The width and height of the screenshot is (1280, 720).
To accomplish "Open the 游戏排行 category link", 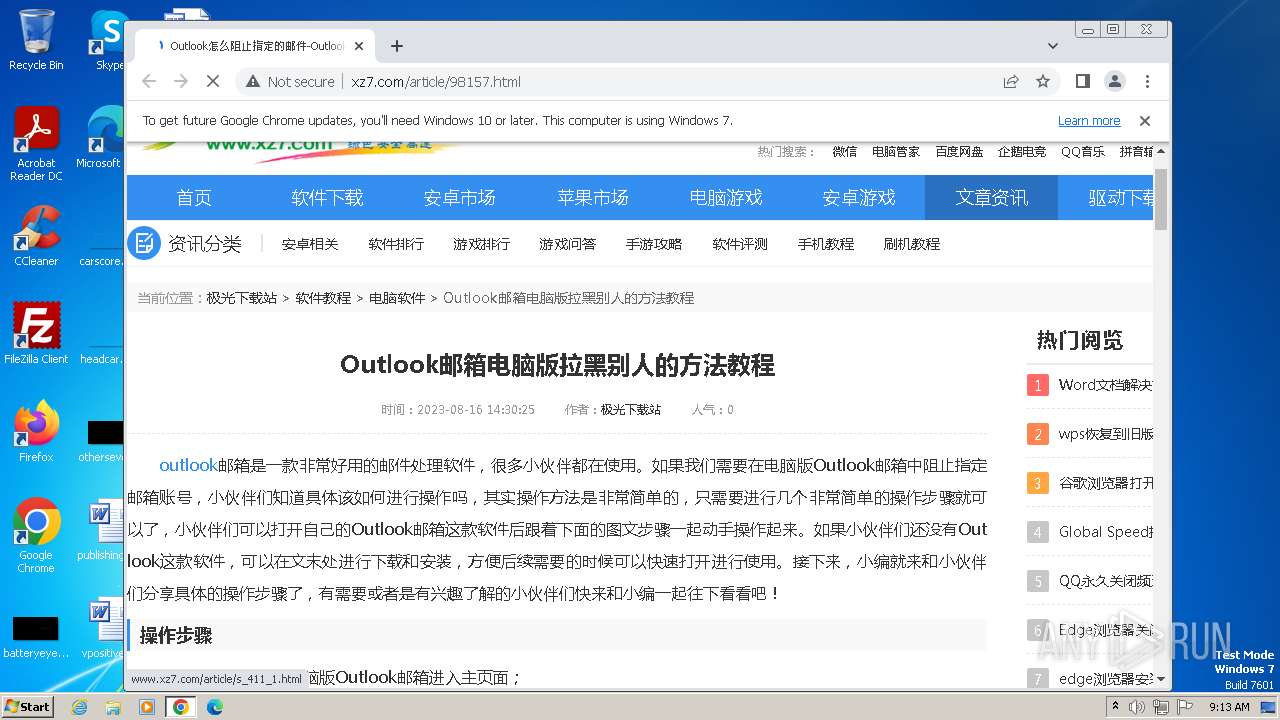I will coord(482,244).
